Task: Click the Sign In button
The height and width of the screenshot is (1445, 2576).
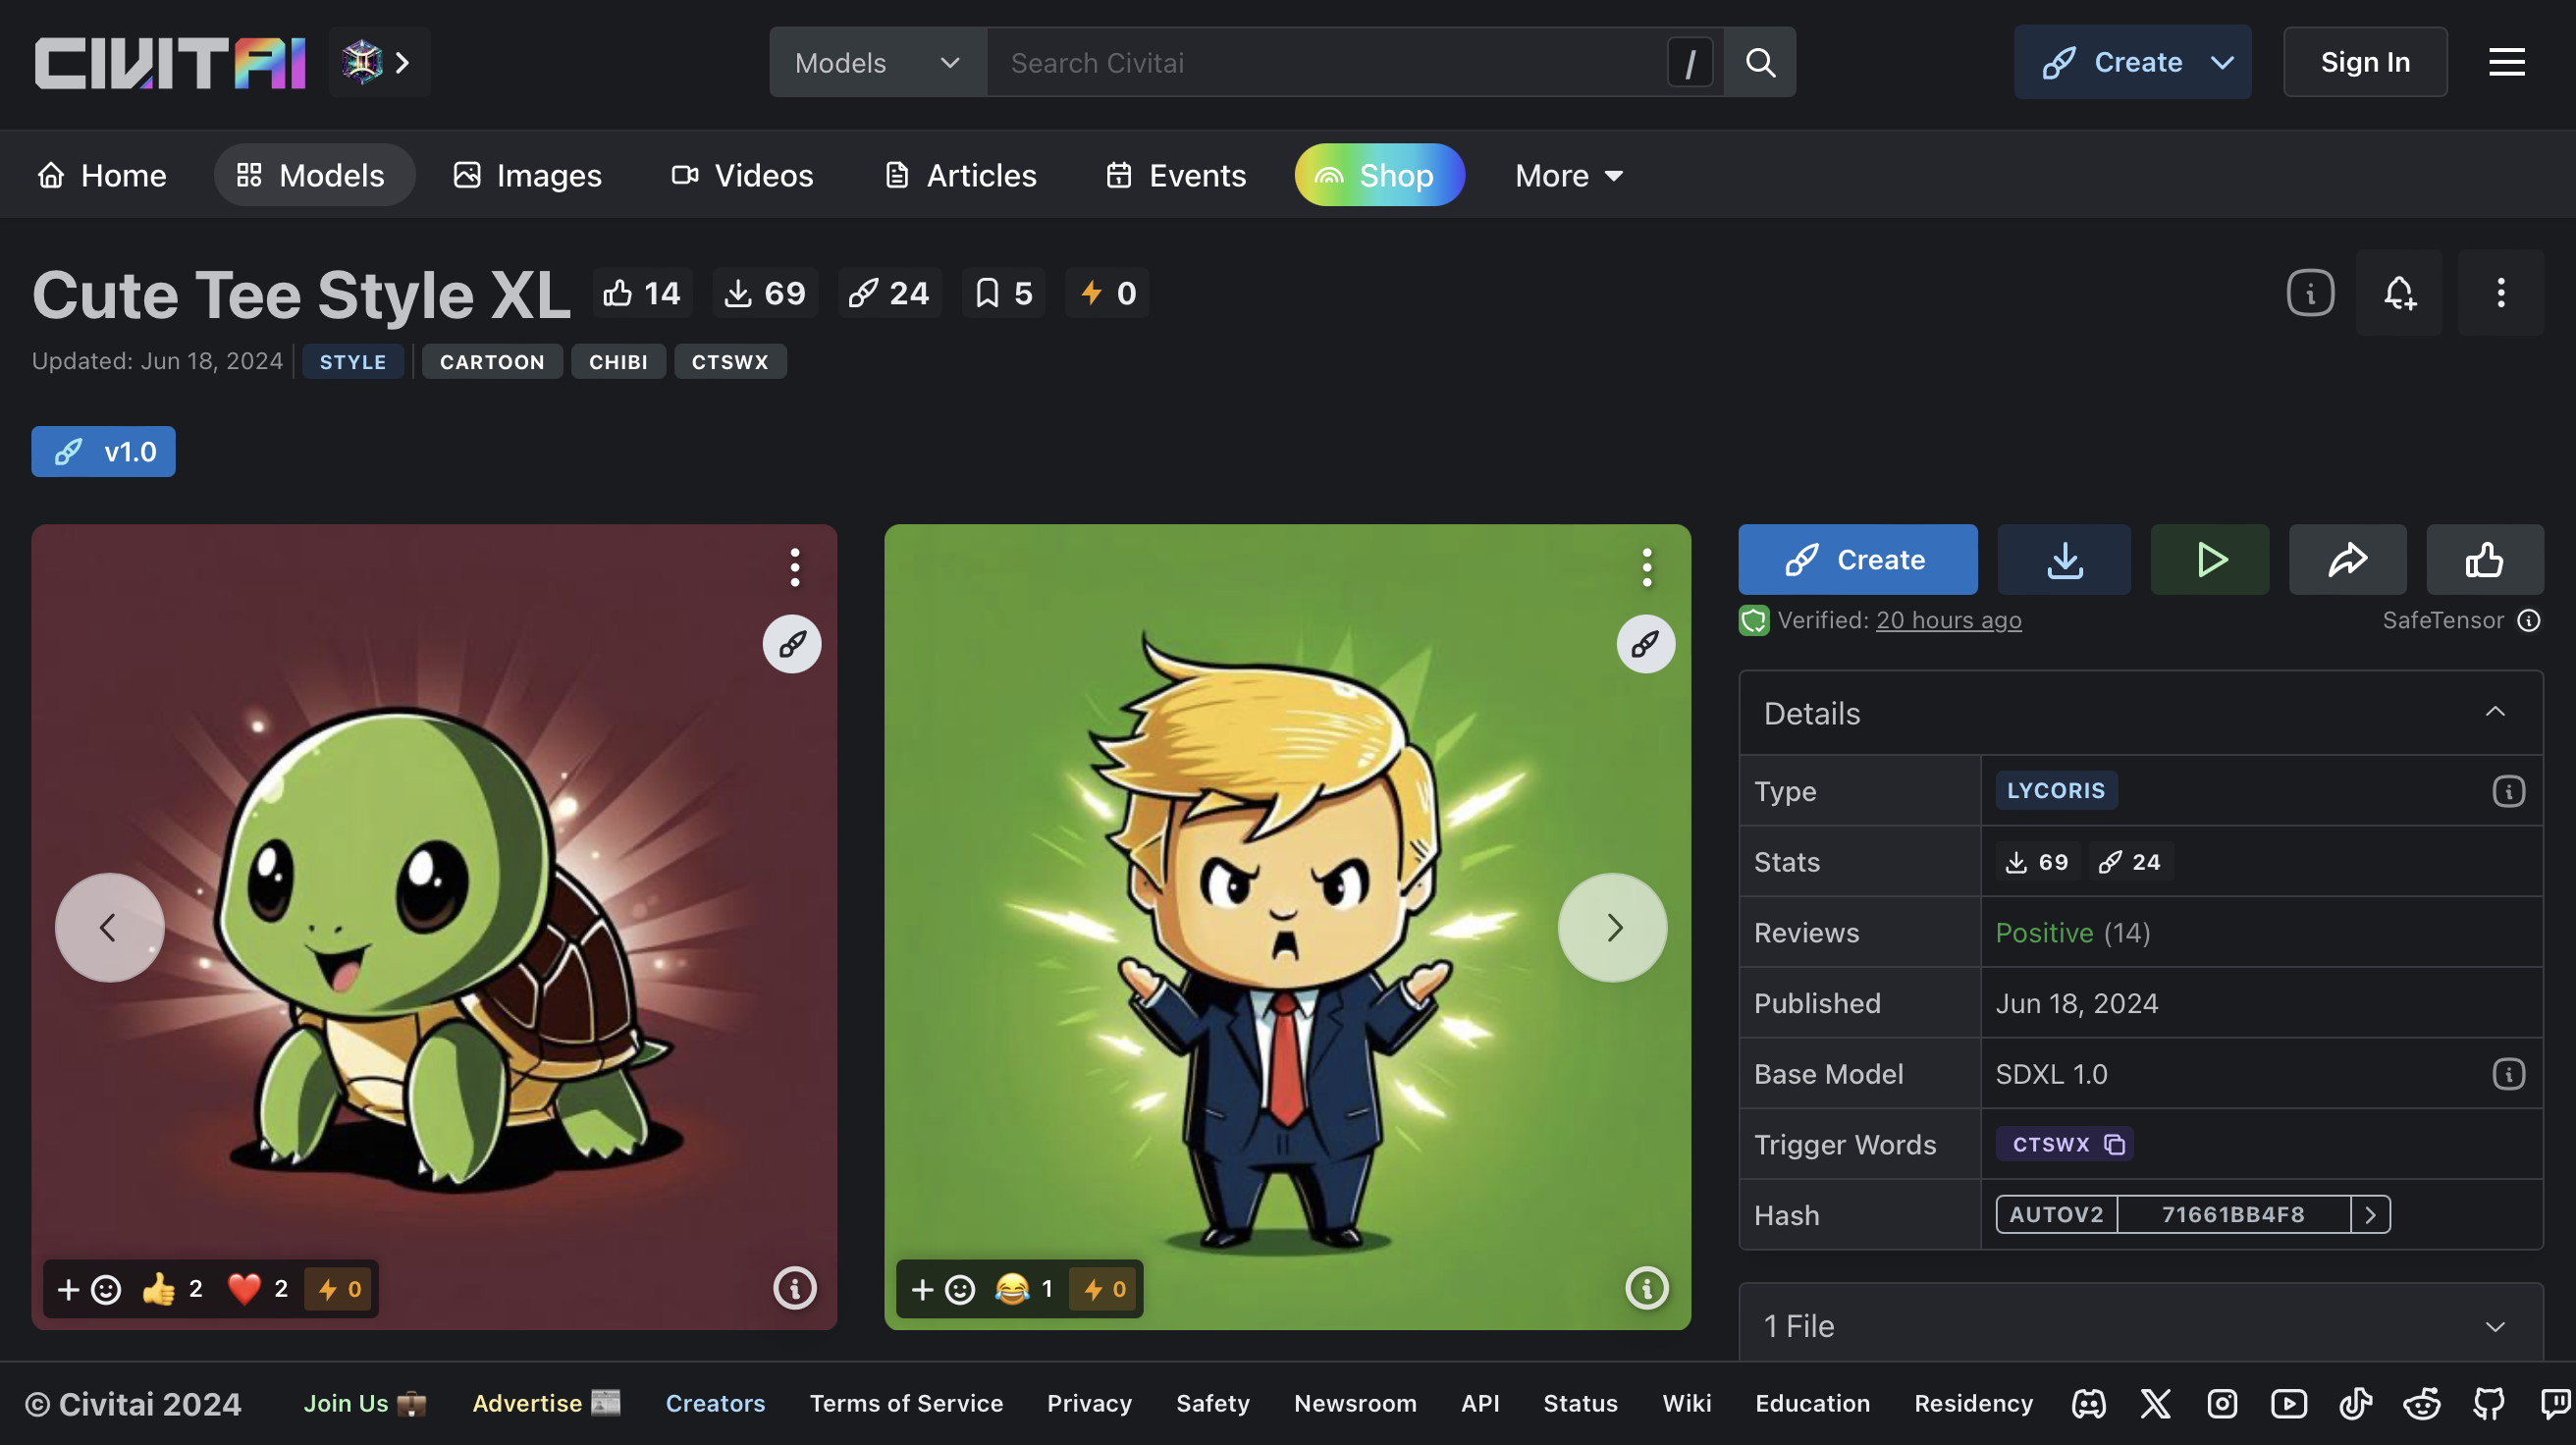Action: point(2364,62)
